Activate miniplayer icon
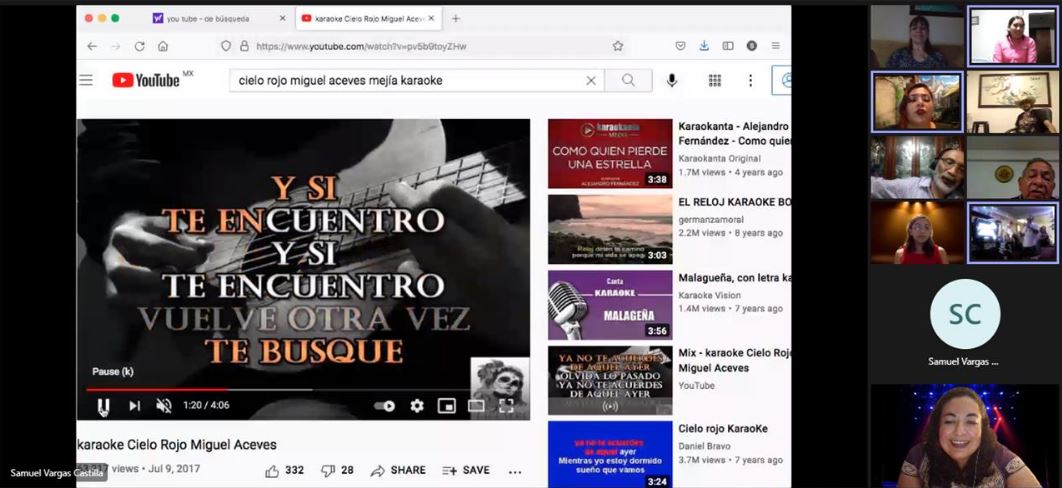Image resolution: width=1062 pixels, height=488 pixels. tap(446, 405)
